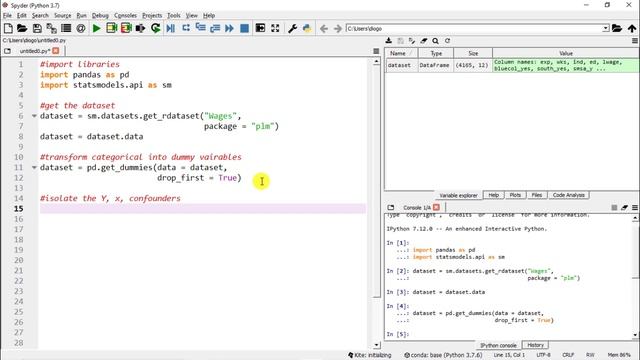Maximize current pane icon

click(260, 28)
